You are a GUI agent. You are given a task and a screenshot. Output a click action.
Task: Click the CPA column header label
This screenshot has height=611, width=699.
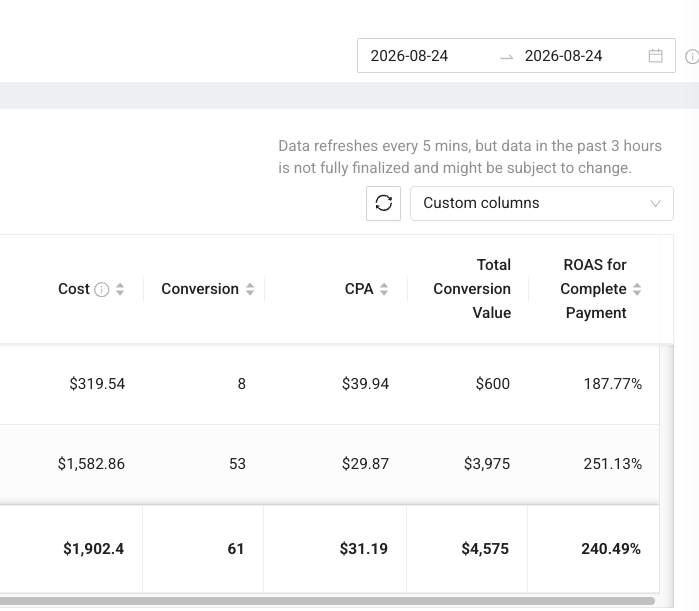point(359,289)
